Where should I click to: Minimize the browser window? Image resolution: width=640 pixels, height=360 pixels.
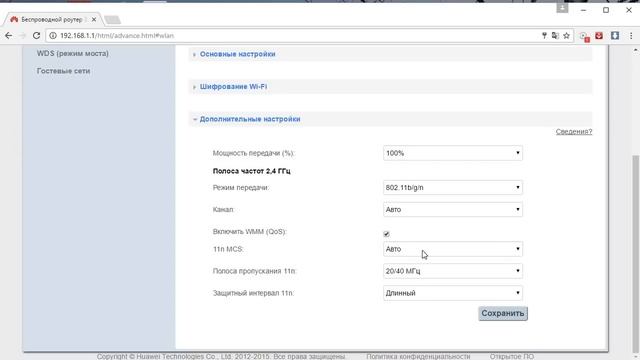[583, 10]
